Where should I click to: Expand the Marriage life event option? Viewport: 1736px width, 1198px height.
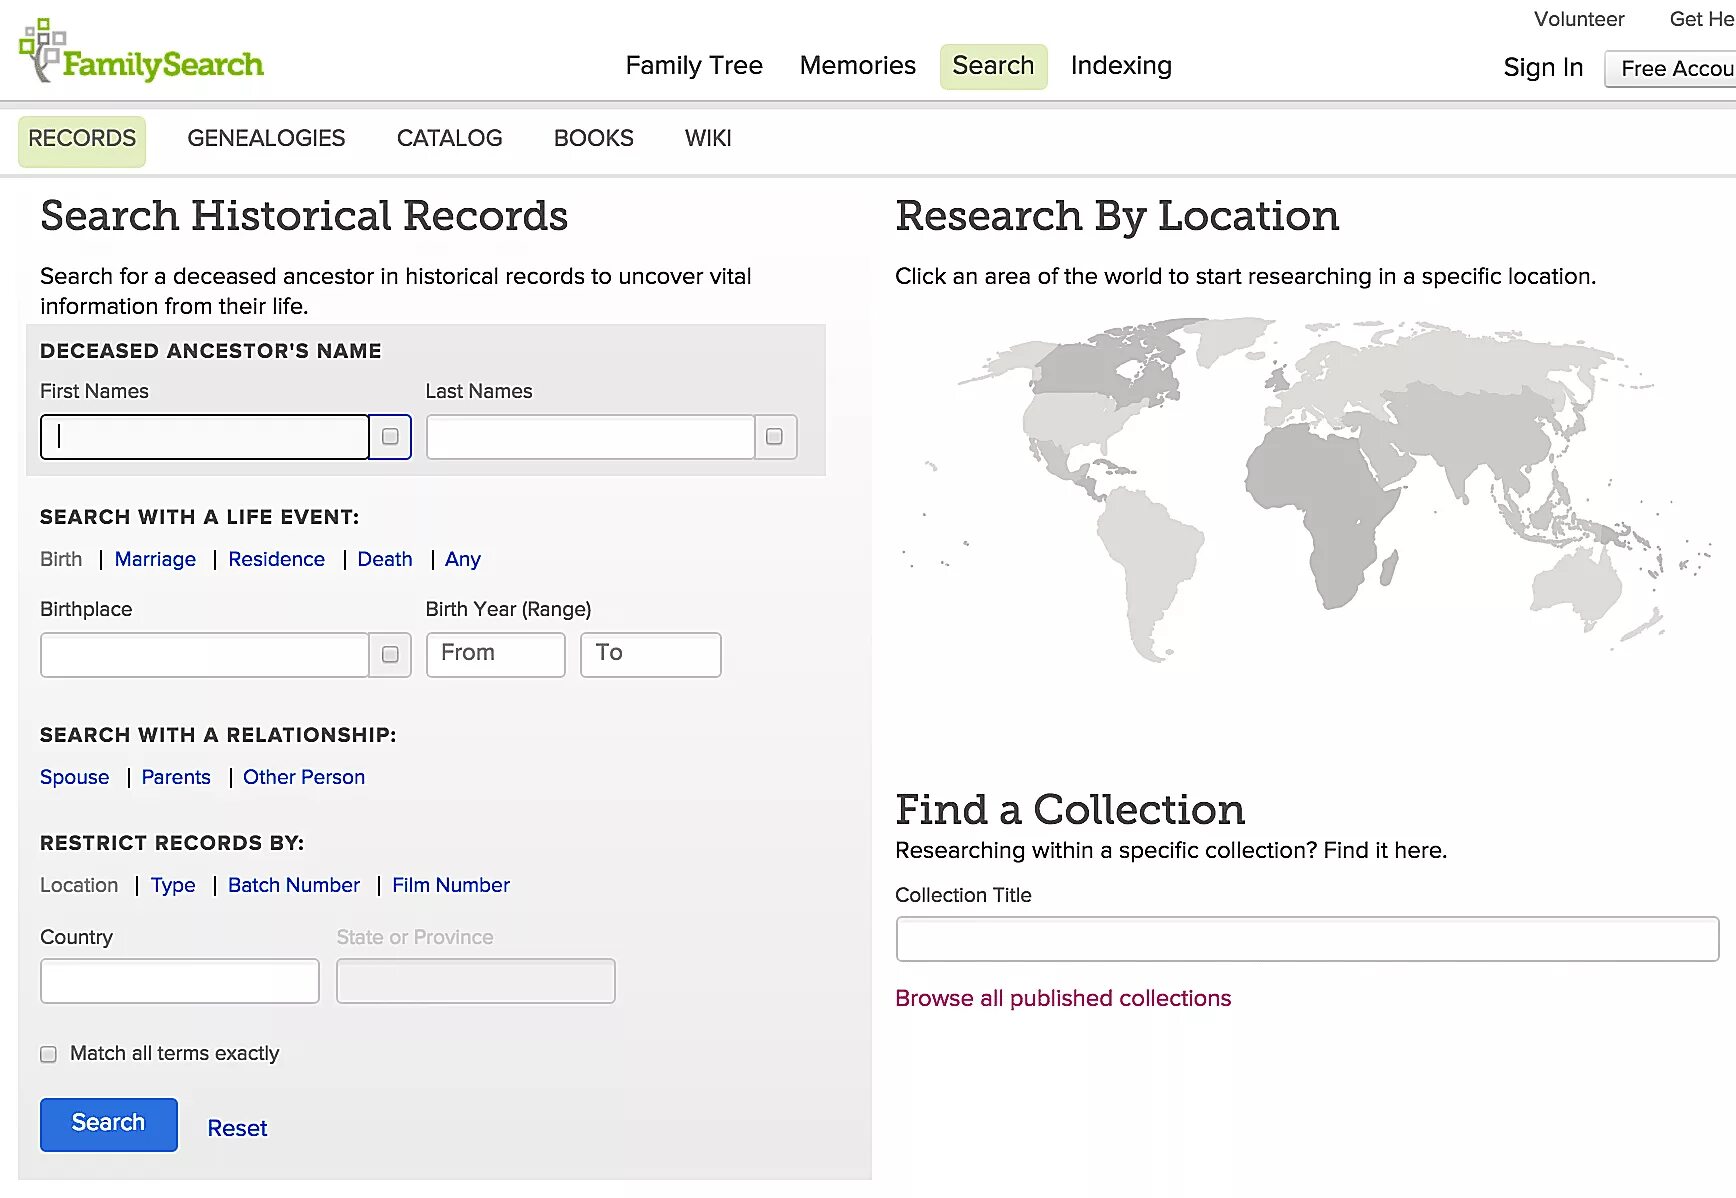click(155, 559)
